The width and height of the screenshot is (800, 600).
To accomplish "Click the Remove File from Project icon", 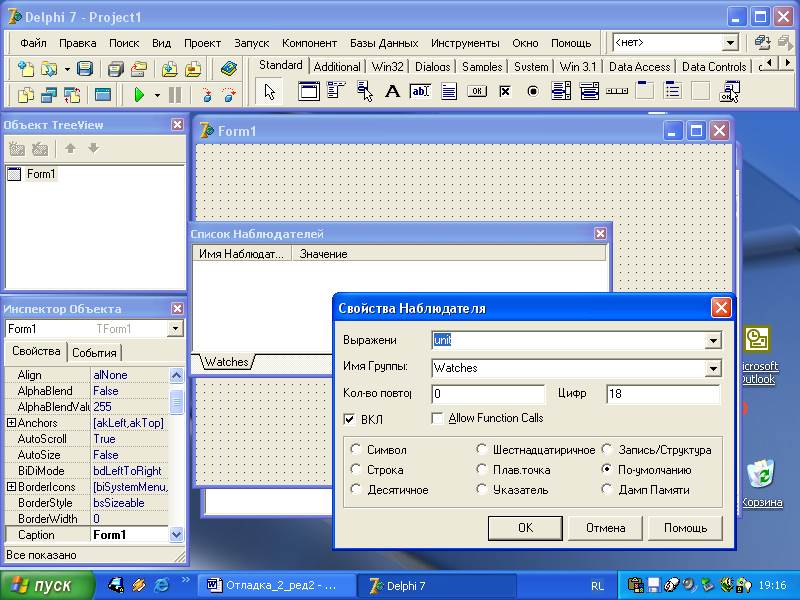I will click(x=193, y=68).
